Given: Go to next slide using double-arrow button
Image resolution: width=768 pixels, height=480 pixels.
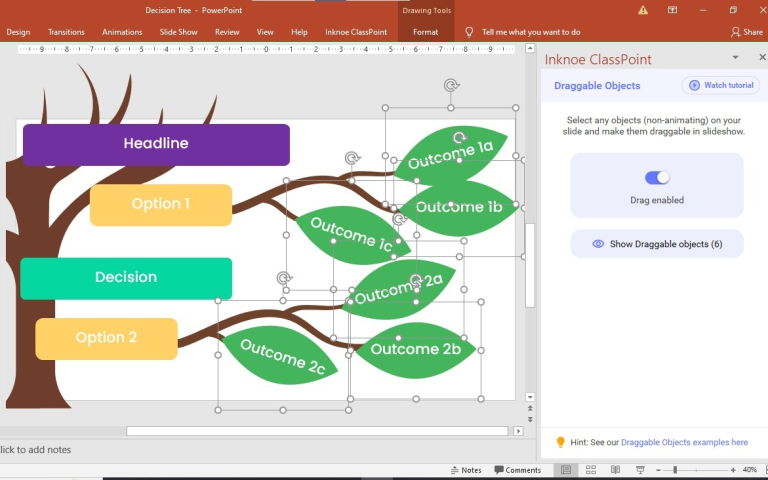Looking at the screenshot, I should click(x=530, y=421).
